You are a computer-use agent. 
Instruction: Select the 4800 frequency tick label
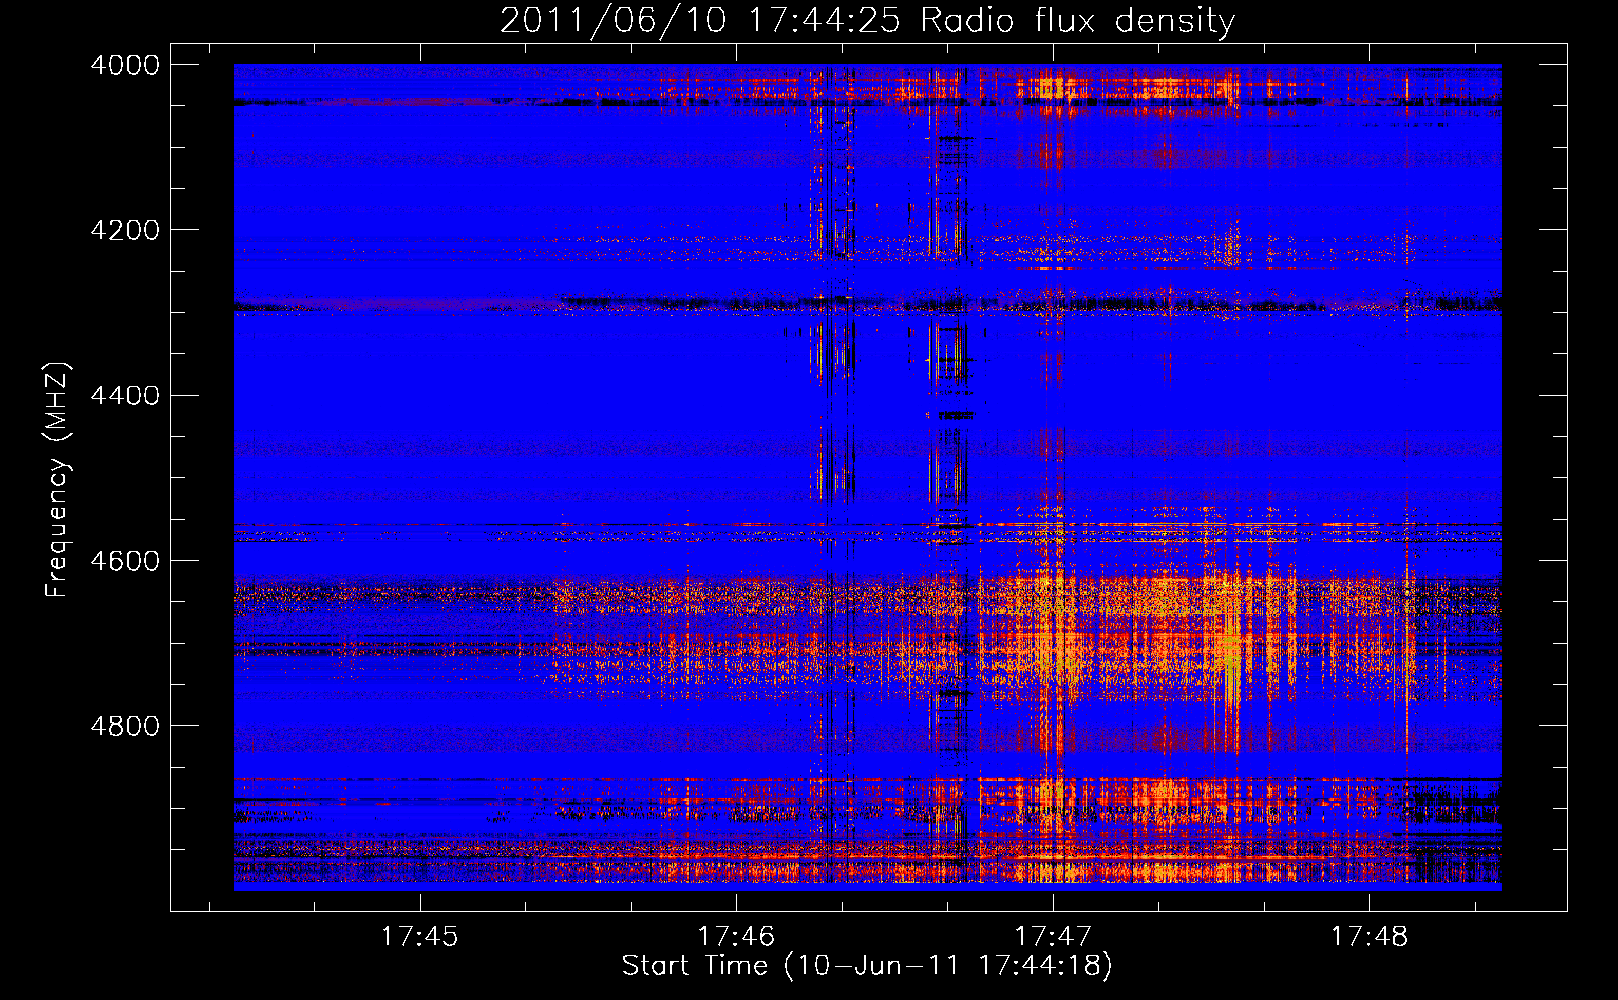coord(125,726)
